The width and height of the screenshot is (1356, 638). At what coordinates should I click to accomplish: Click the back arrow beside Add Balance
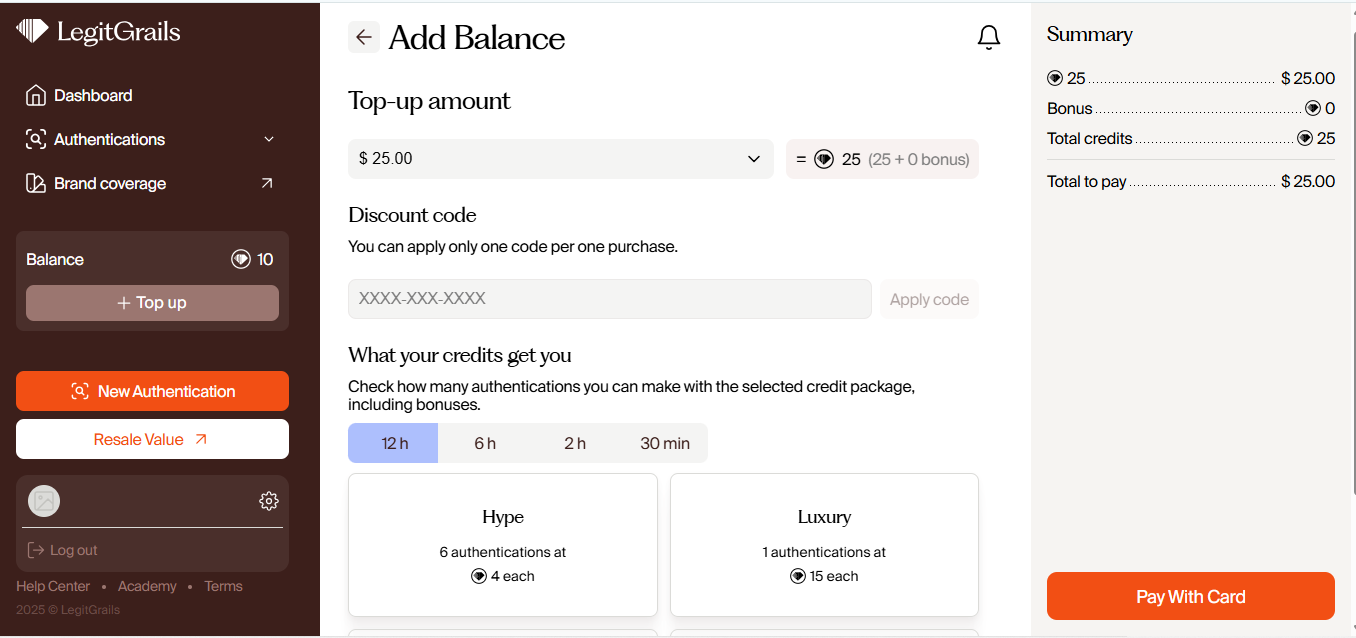(364, 37)
